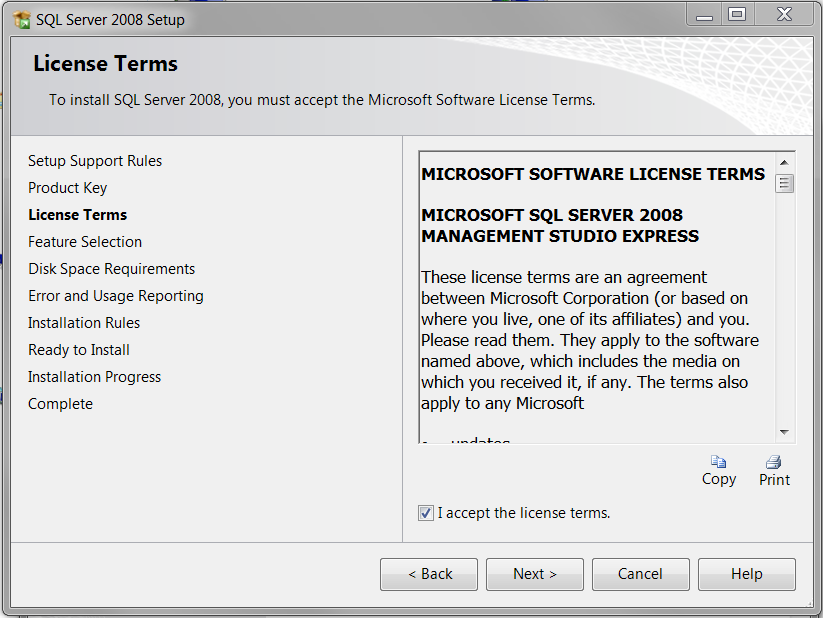Select 'Disk Space Requirements' in step list
Screen dimensions: 823x618
pos(111,269)
